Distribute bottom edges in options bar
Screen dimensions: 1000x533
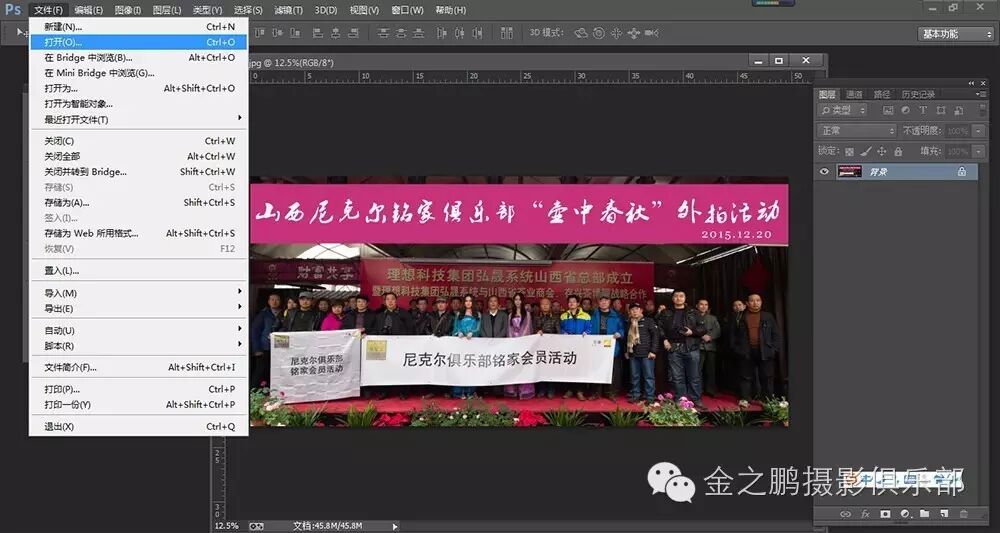pos(418,33)
